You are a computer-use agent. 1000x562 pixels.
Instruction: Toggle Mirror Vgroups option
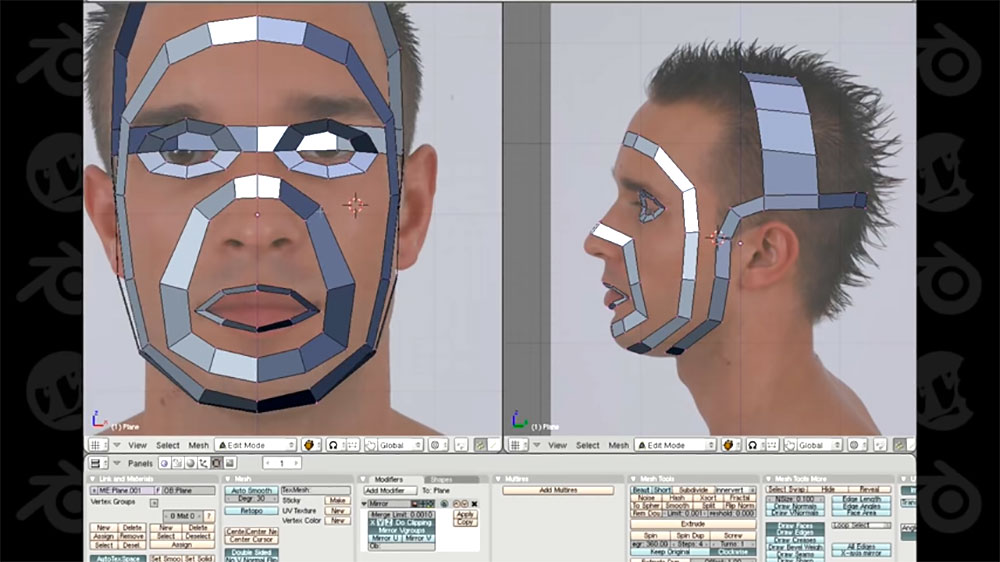(402, 531)
